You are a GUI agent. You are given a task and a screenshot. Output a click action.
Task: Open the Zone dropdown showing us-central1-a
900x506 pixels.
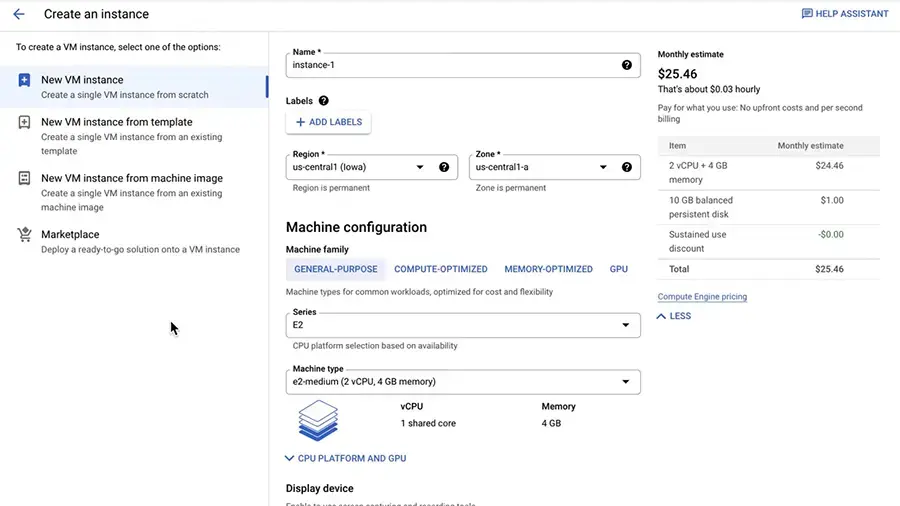pyautogui.click(x=554, y=167)
